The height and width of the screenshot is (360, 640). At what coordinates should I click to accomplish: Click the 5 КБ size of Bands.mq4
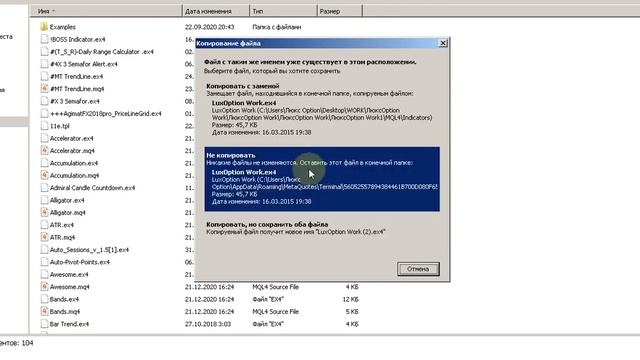tap(352, 311)
